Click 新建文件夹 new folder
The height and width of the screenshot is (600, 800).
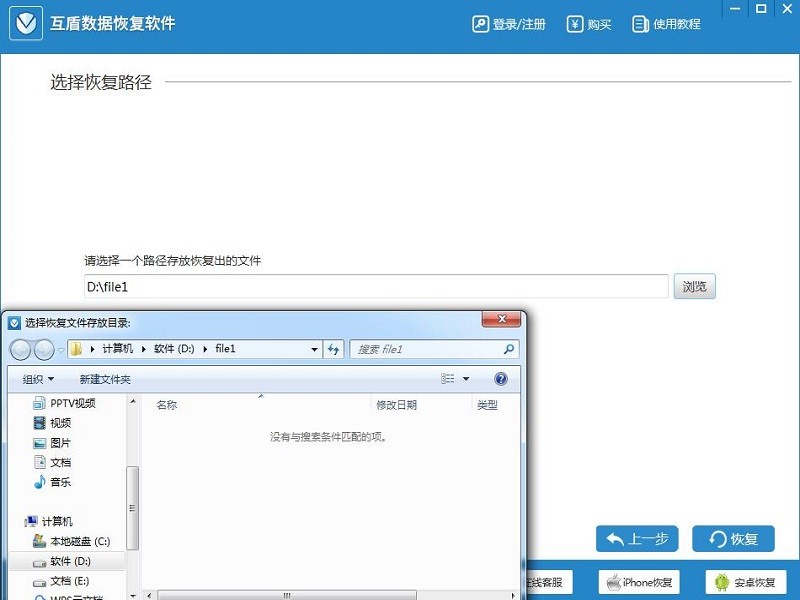pos(105,379)
